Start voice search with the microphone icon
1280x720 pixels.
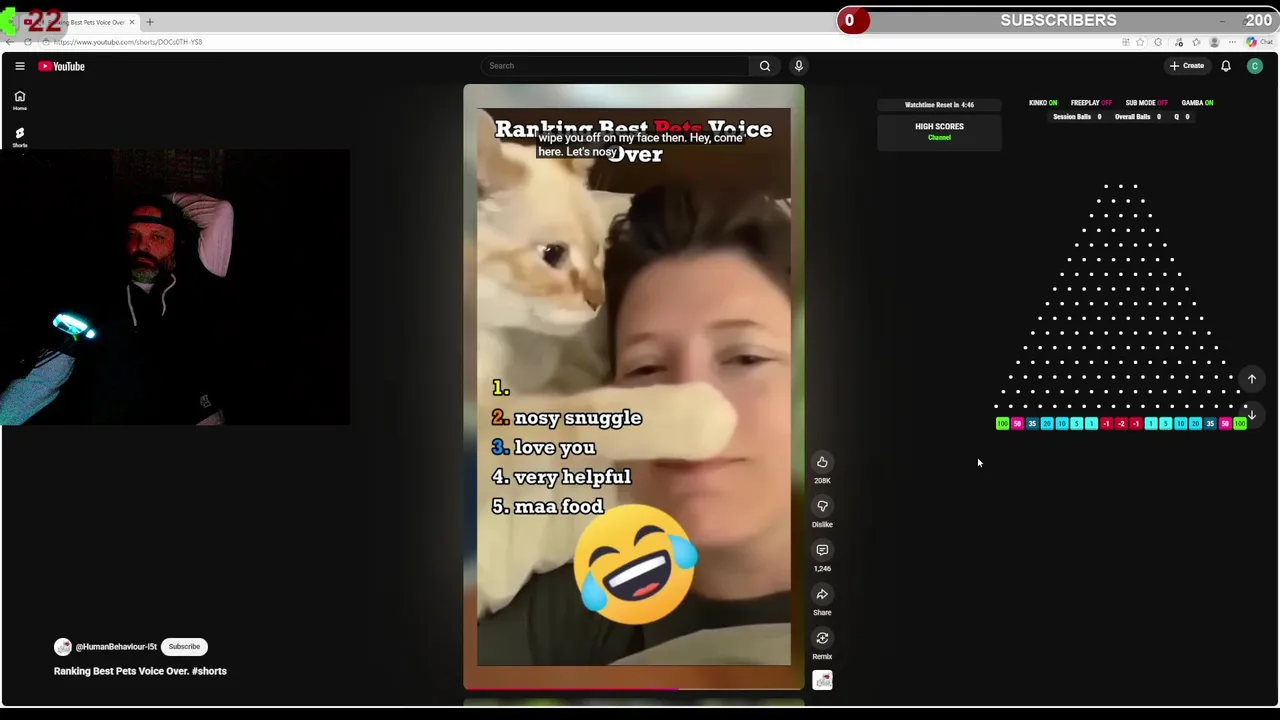click(799, 66)
